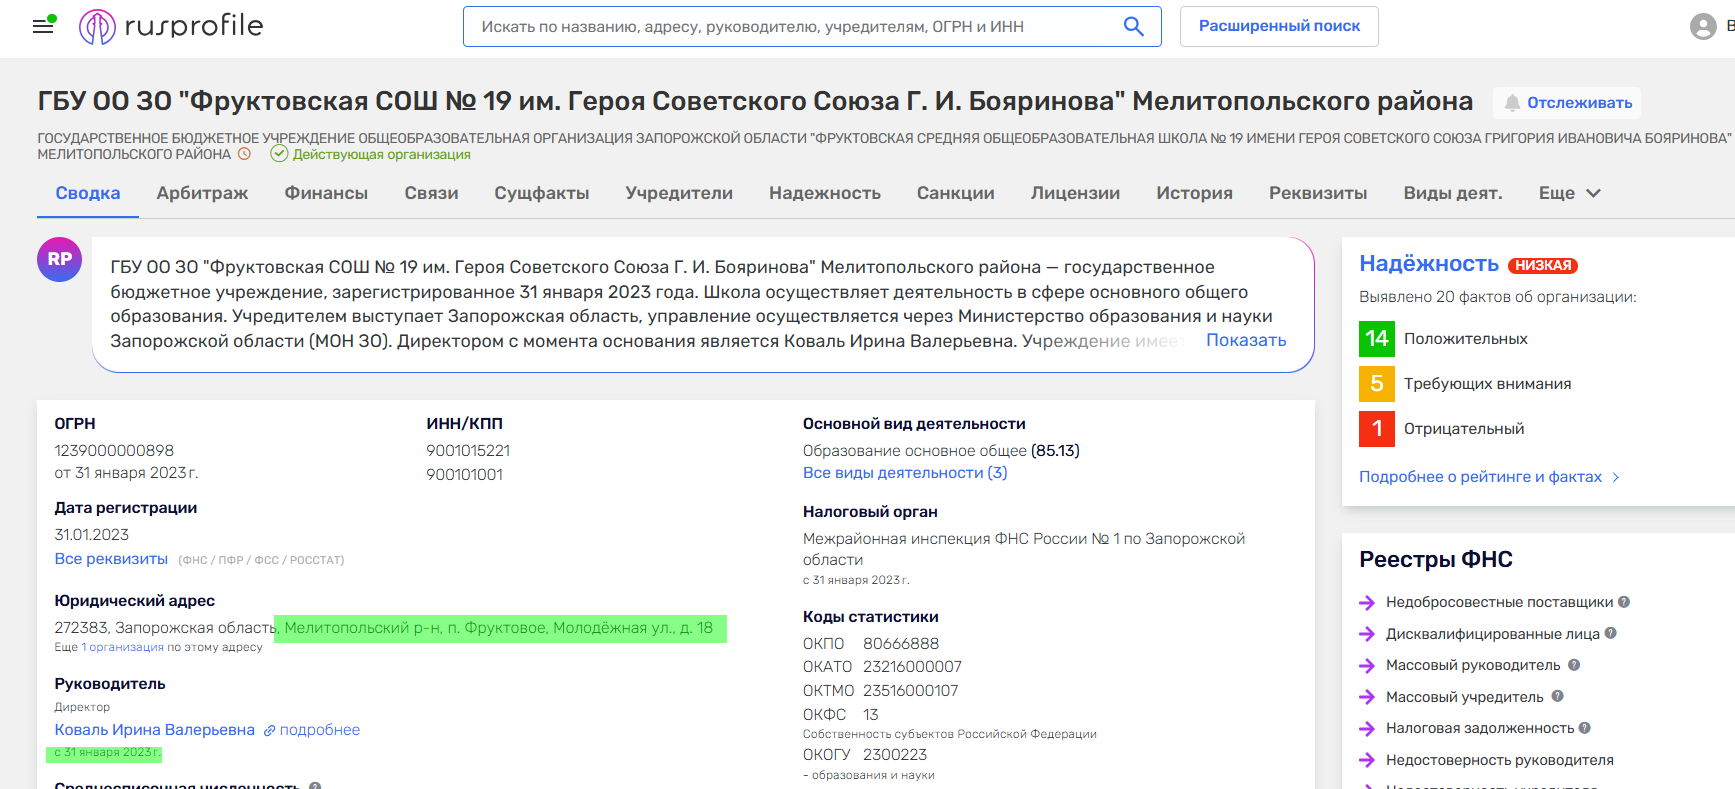Viewport: 1735px width, 789px height.
Task: Open the Все виды деятельности (3) link
Action: pyautogui.click(x=904, y=473)
